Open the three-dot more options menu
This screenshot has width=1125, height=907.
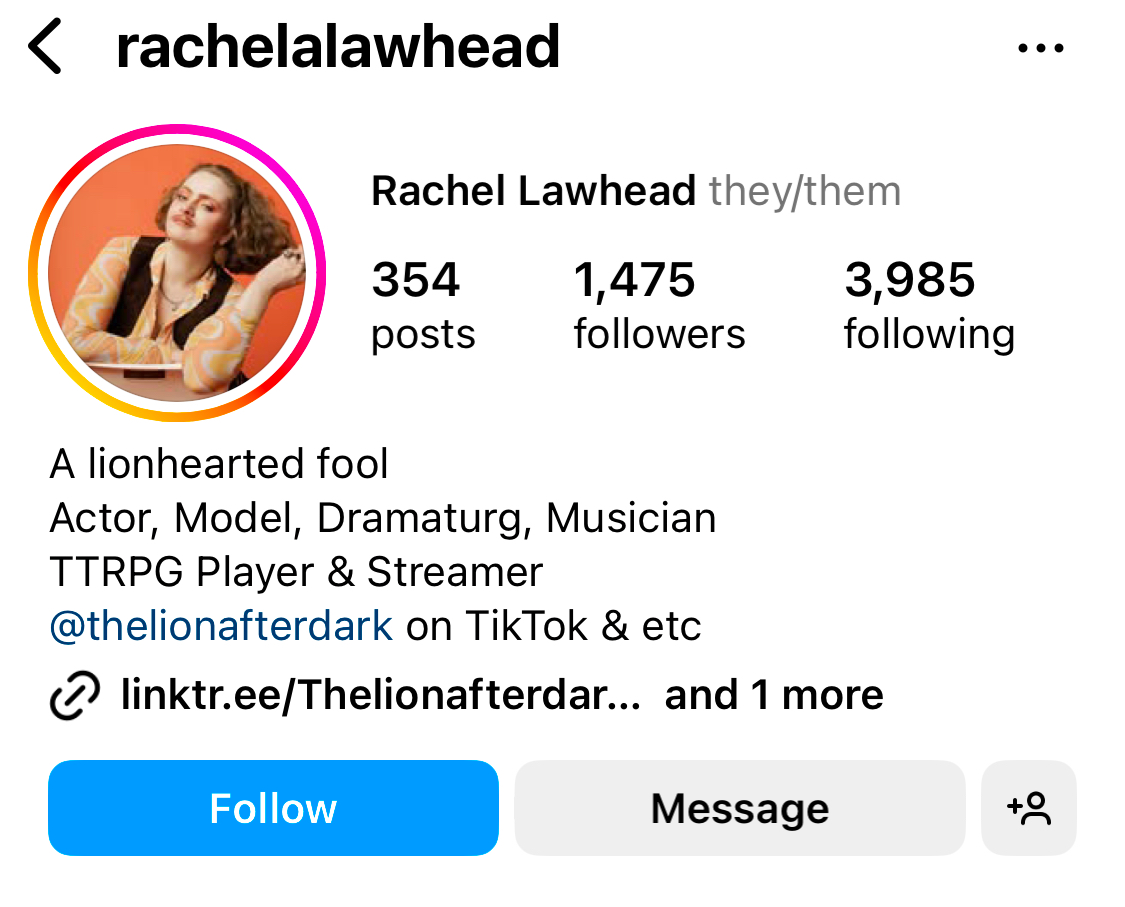1040,48
